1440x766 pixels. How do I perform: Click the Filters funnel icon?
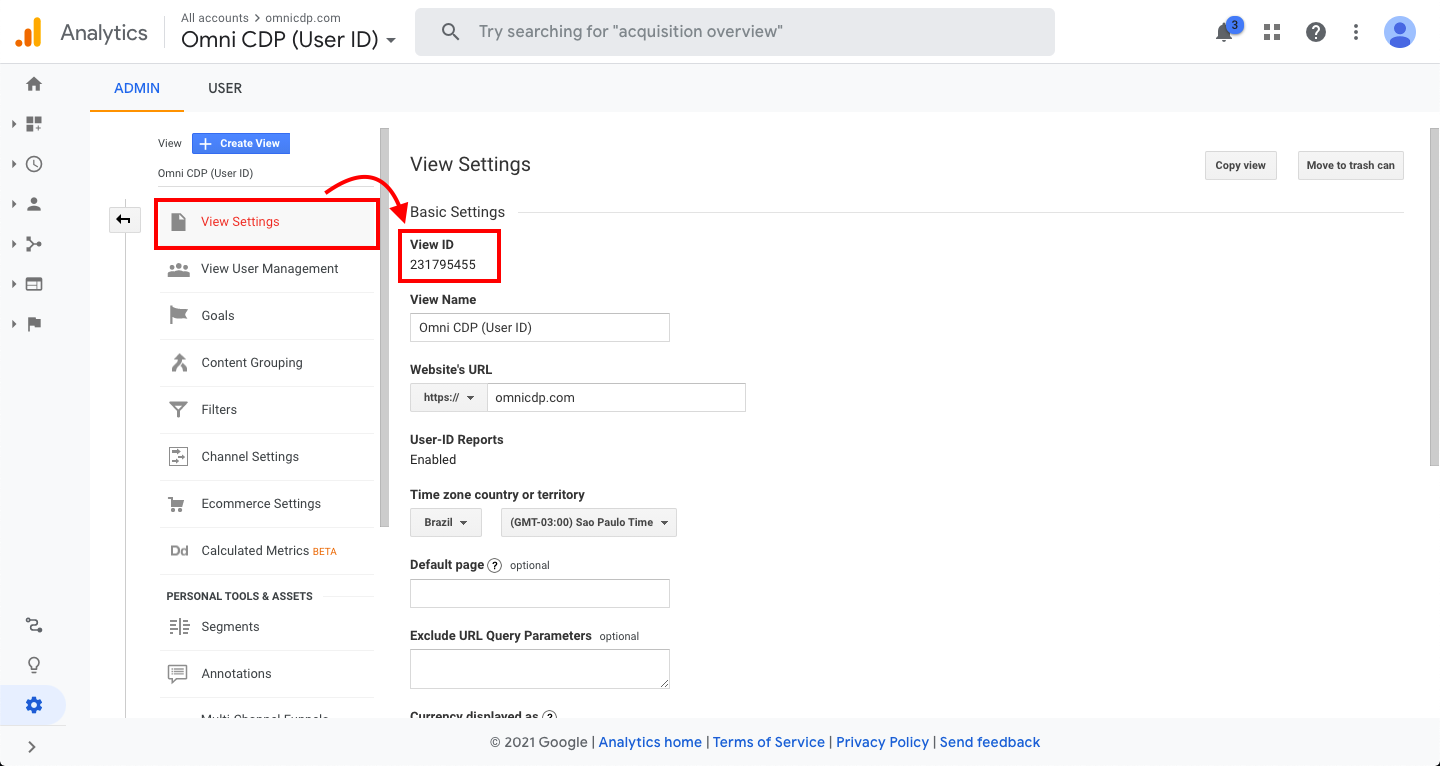pyautogui.click(x=179, y=409)
